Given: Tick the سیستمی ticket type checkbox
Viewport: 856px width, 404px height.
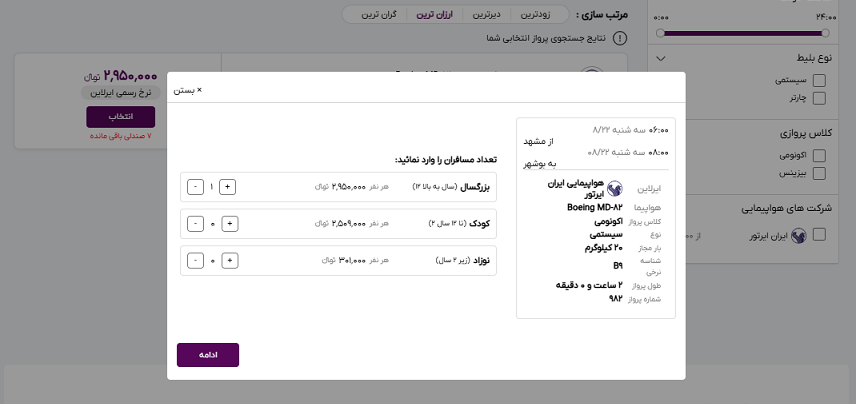Looking at the screenshot, I should 819,81.
